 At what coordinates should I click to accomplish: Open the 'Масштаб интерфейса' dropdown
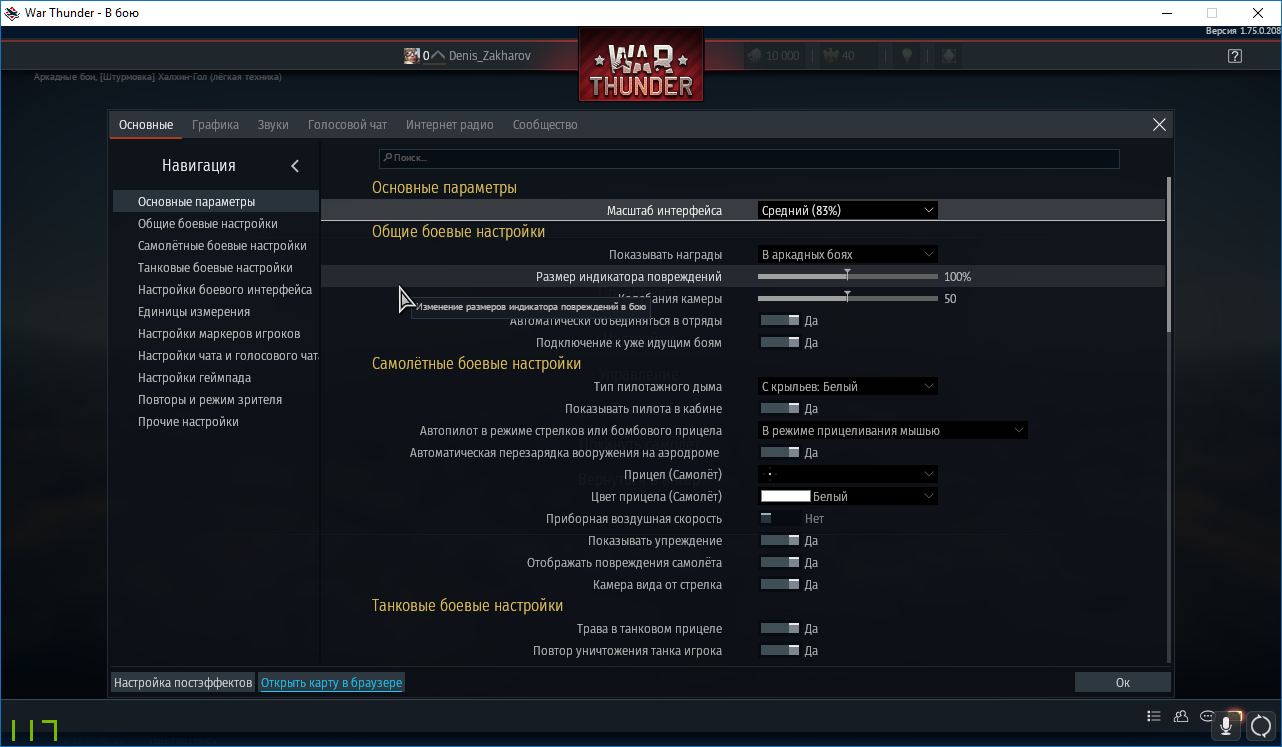pyautogui.click(x=848, y=211)
